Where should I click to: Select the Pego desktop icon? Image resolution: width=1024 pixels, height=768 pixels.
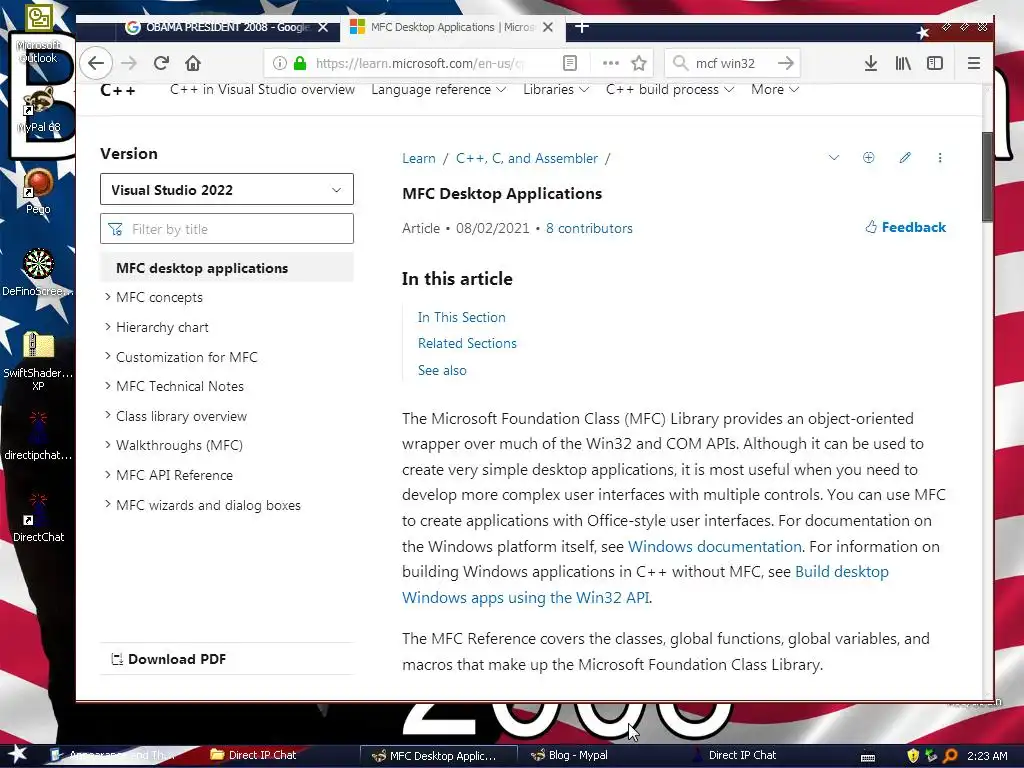click(x=39, y=191)
